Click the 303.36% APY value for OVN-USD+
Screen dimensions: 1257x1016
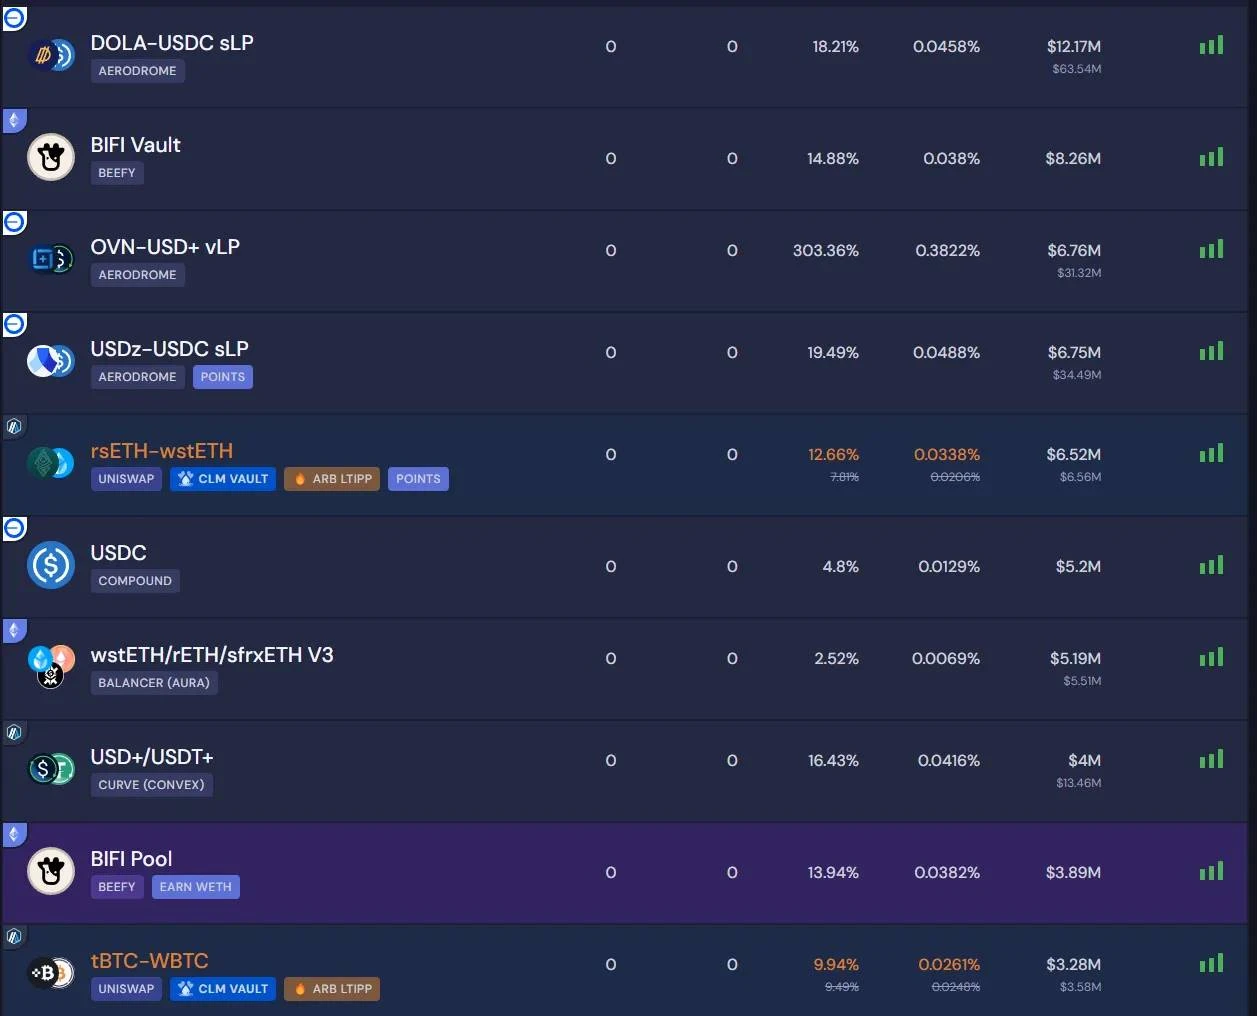tap(825, 251)
